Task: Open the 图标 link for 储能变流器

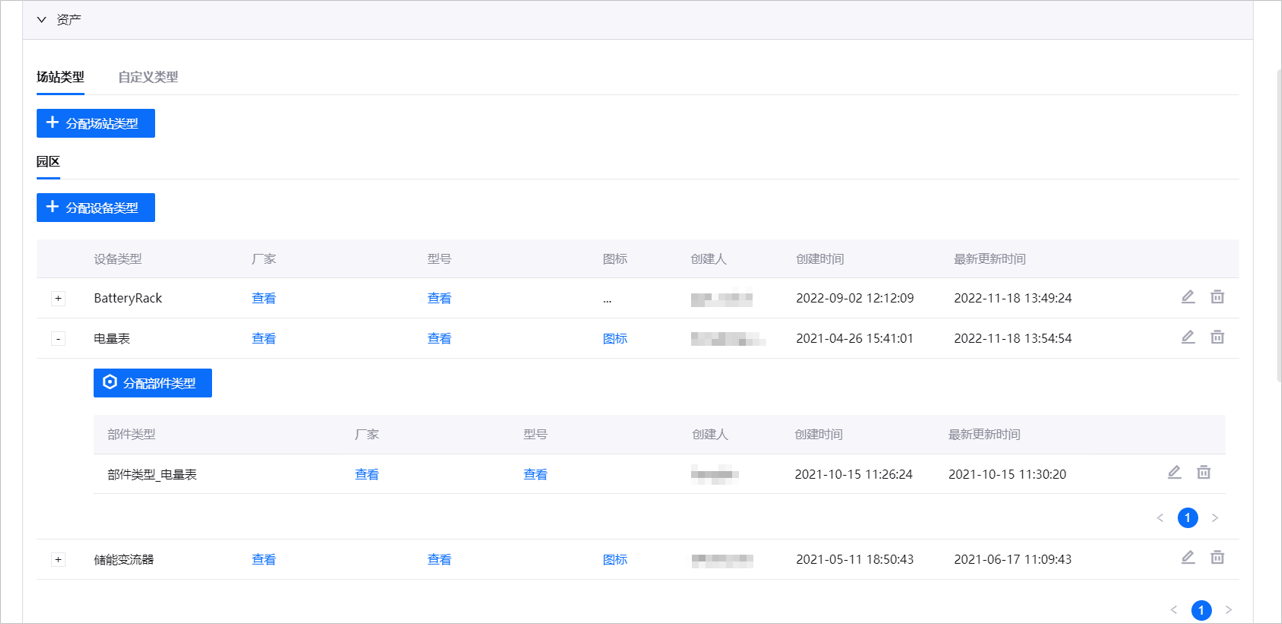Action: pyautogui.click(x=615, y=560)
